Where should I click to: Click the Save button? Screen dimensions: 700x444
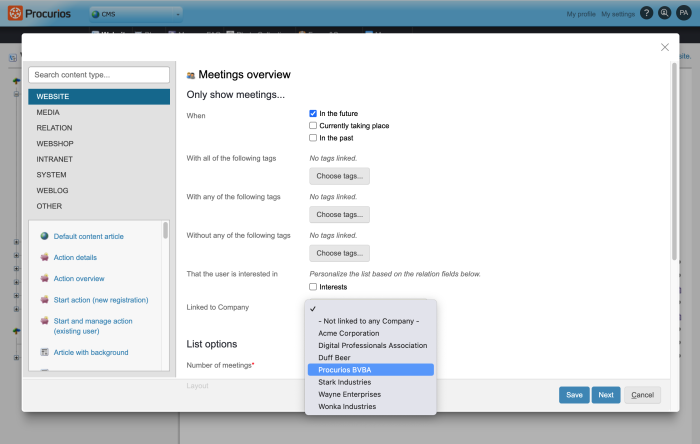coord(574,395)
